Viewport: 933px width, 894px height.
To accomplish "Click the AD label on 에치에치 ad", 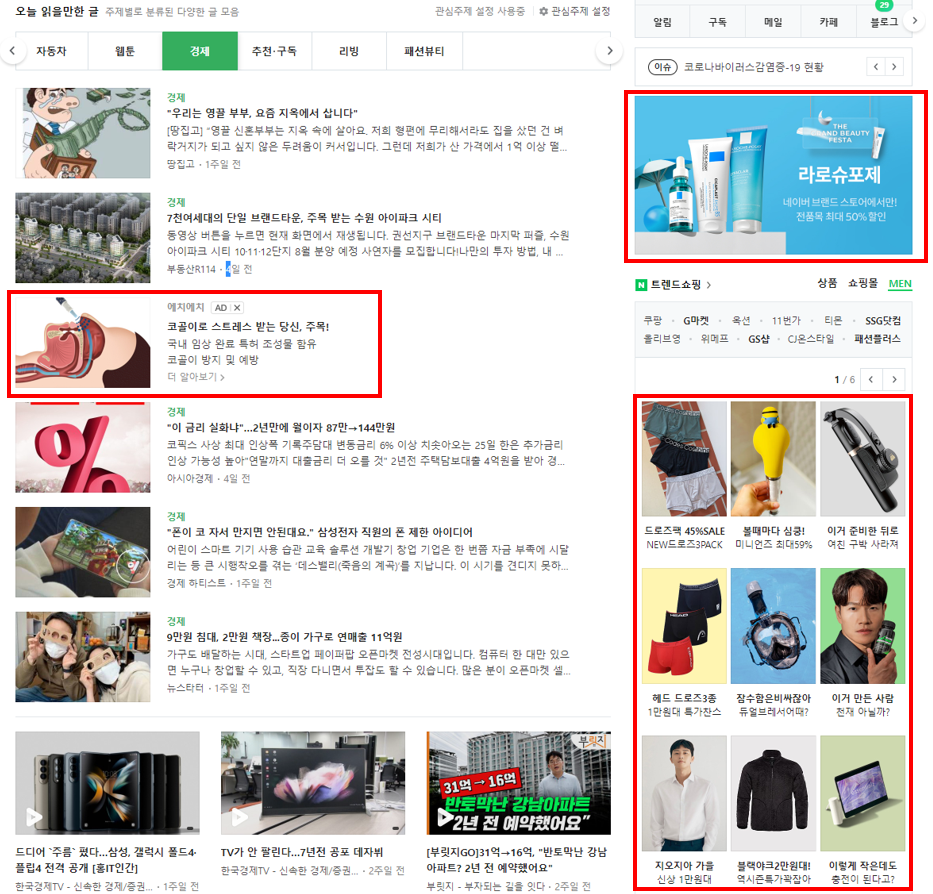I will click(221, 308).
